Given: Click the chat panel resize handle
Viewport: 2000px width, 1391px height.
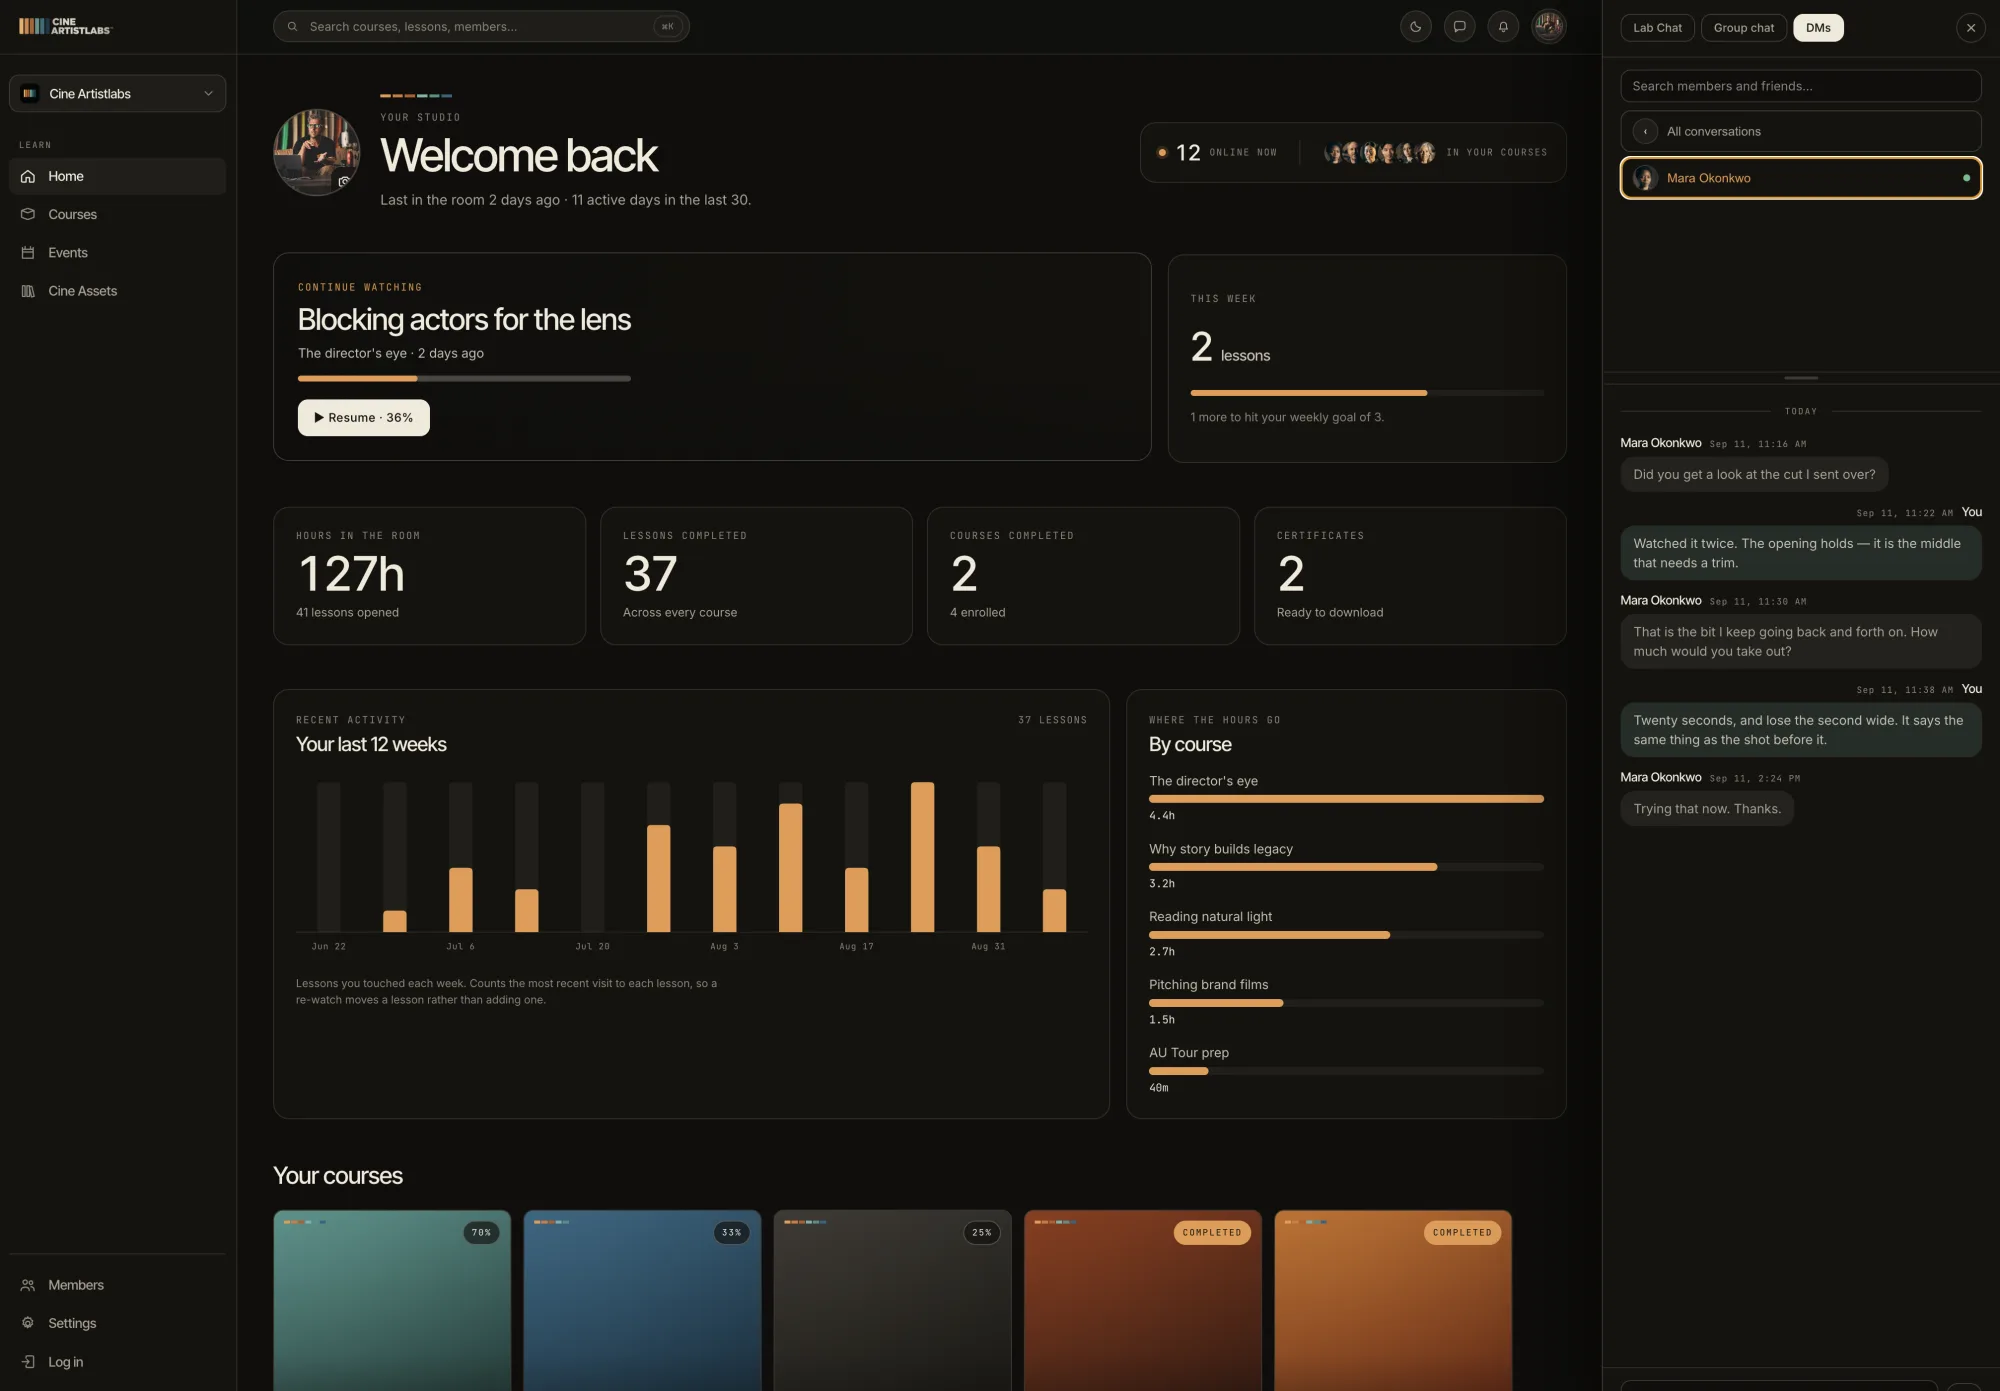Looking at the screenshot, I should click(x=1801, y=378).
